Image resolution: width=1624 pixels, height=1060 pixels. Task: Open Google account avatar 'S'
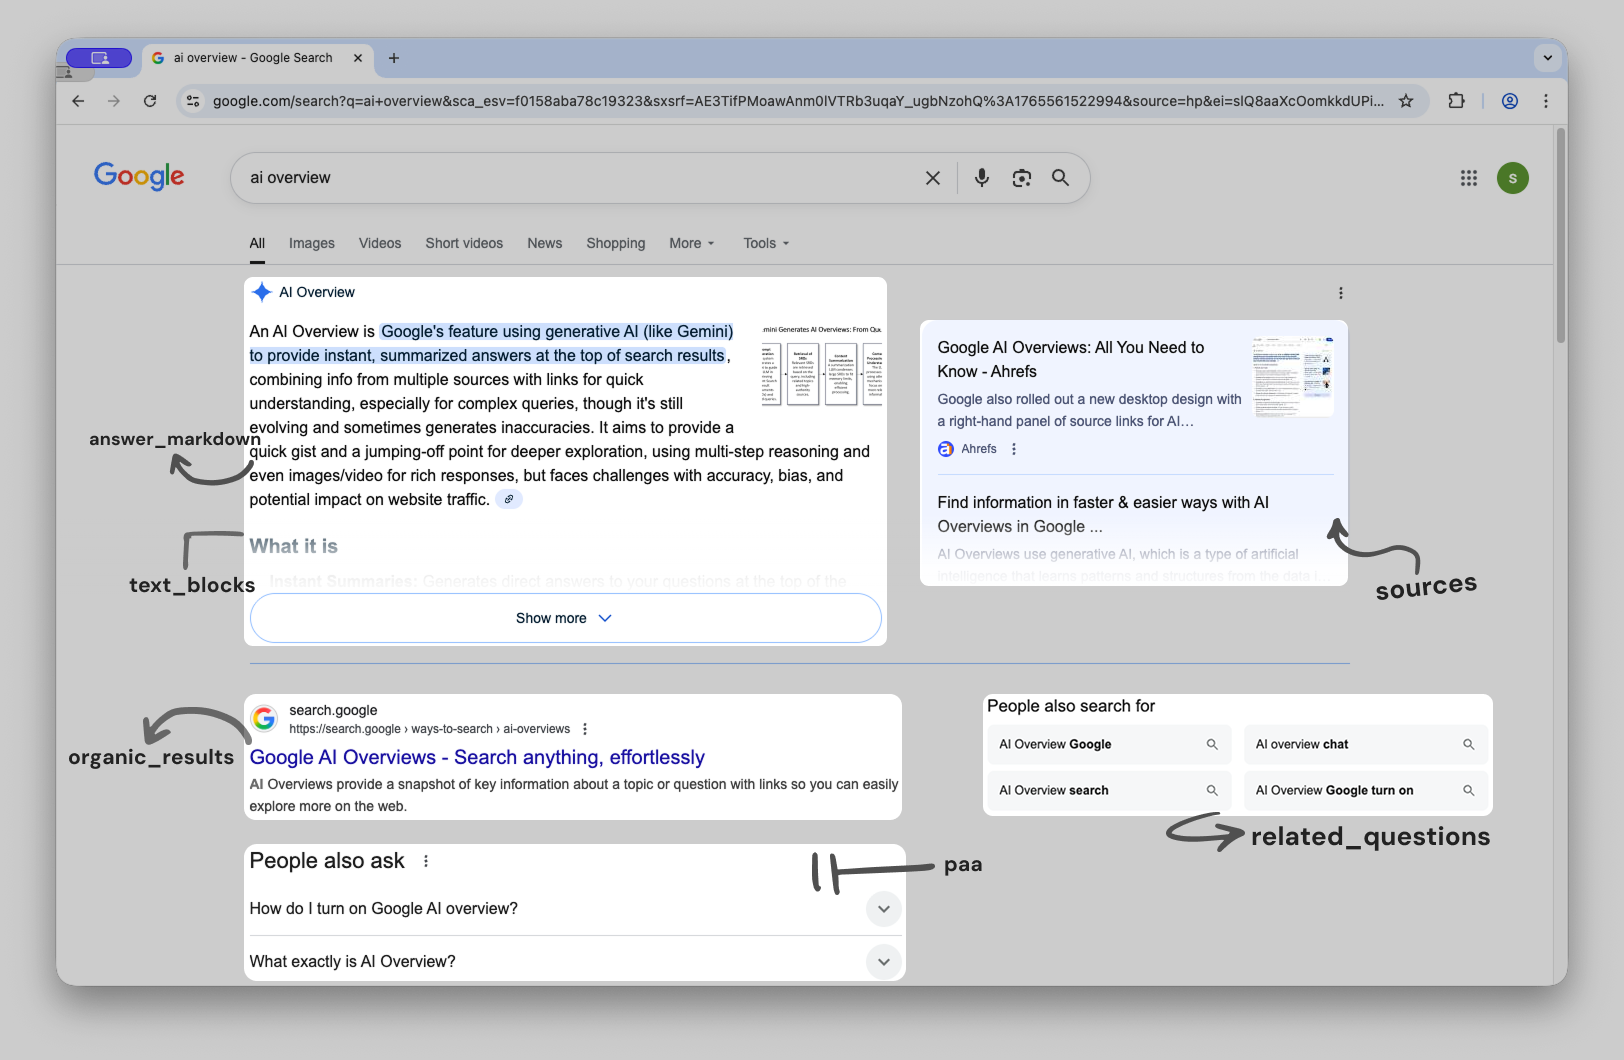1512,178
